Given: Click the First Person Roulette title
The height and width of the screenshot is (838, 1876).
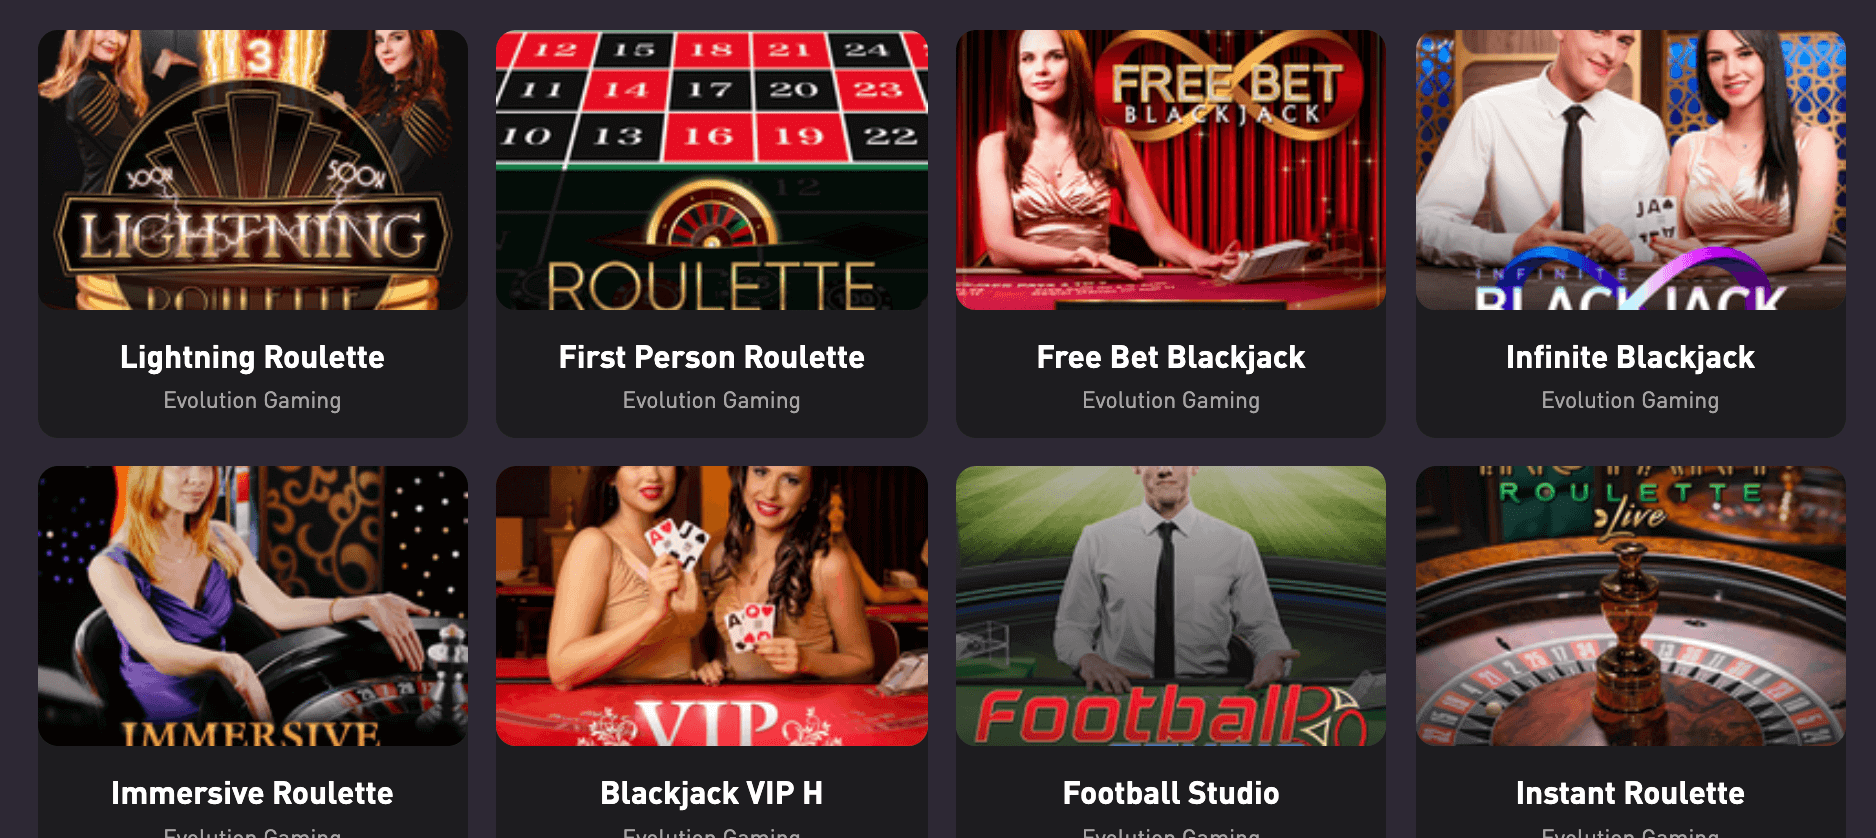Looking at the screenshot, I should tap(712, 357).
